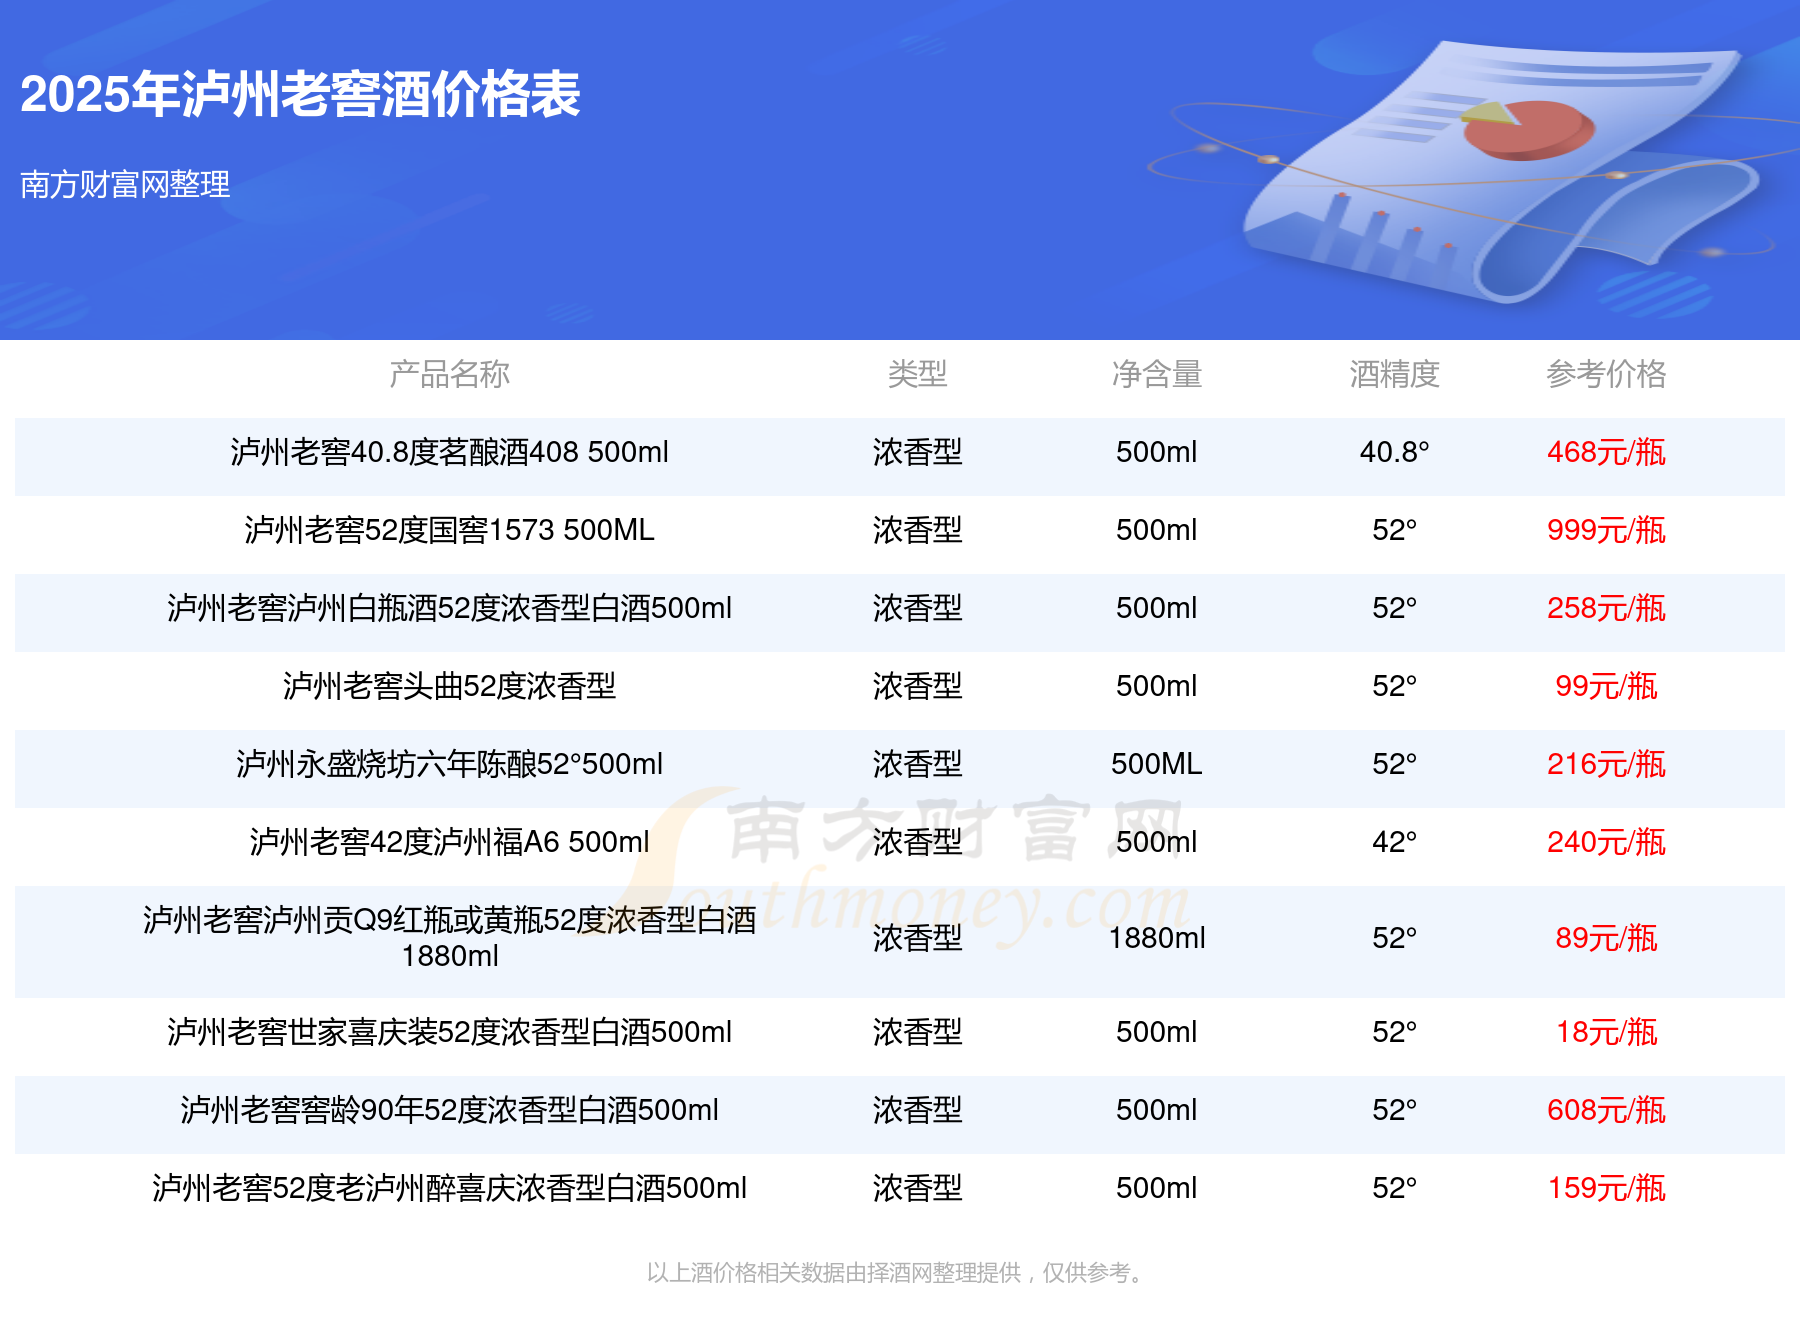Click the 89元/瓶 price
This screenshot has width=1800, height=1318.
pos(1606,938)
